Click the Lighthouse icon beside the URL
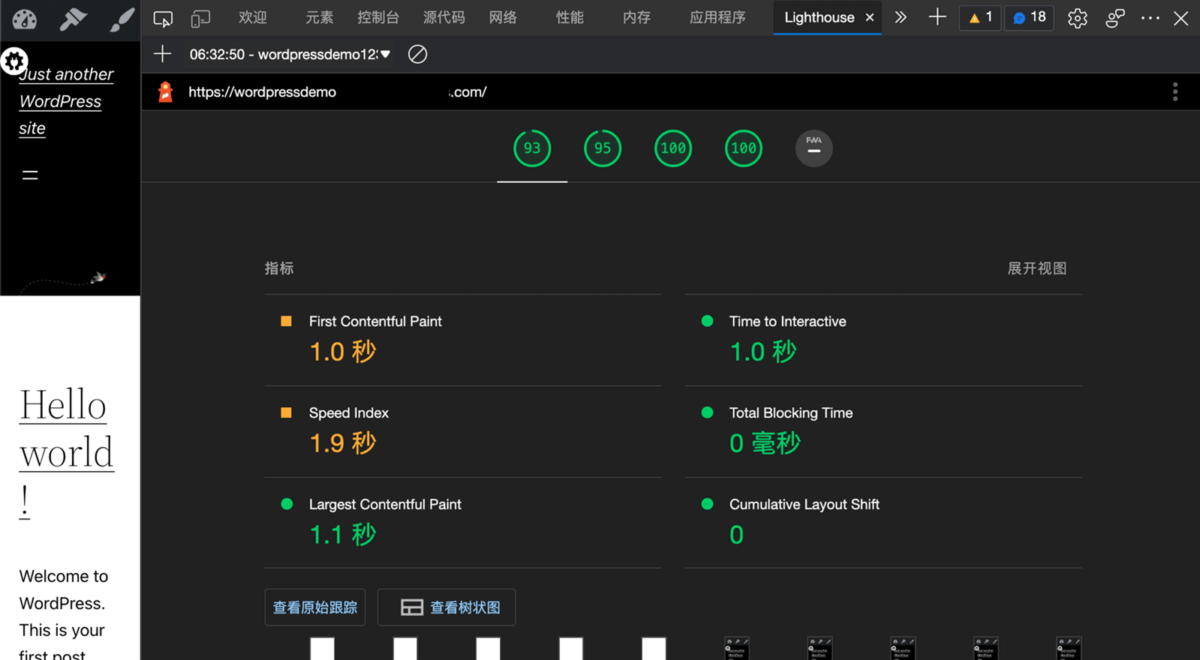 click(x=165, y=91)
